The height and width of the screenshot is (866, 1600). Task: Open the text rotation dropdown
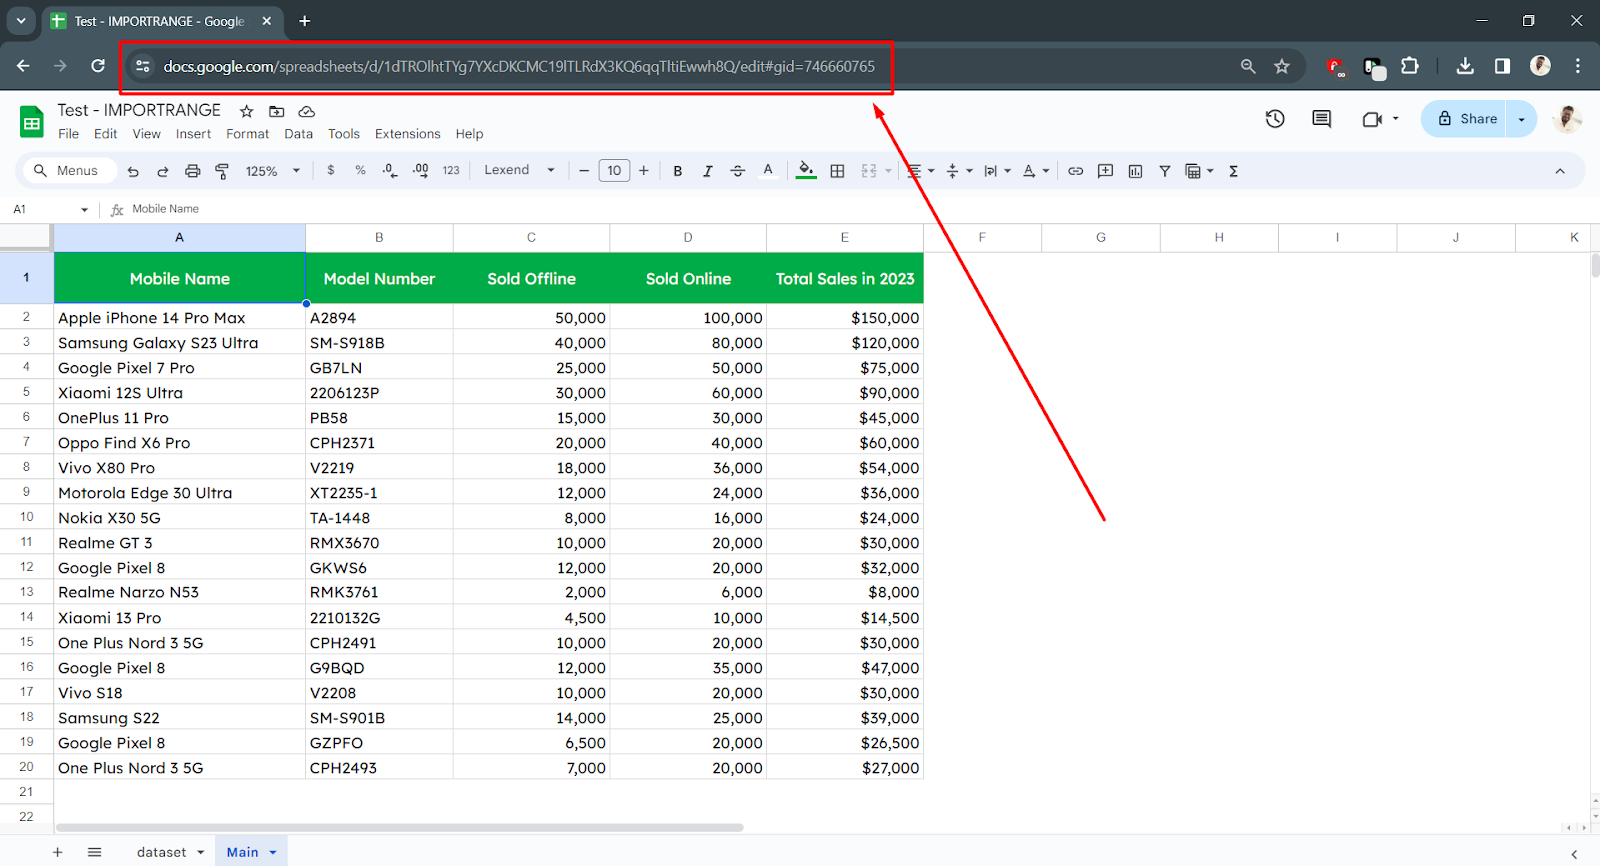1036,171
